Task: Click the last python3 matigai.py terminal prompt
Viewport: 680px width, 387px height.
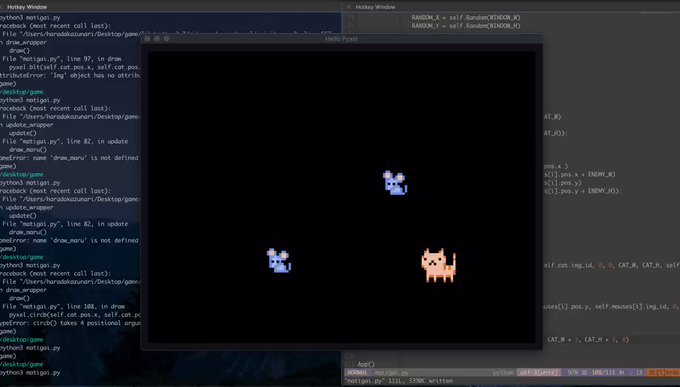Action: tap(30, 373)
